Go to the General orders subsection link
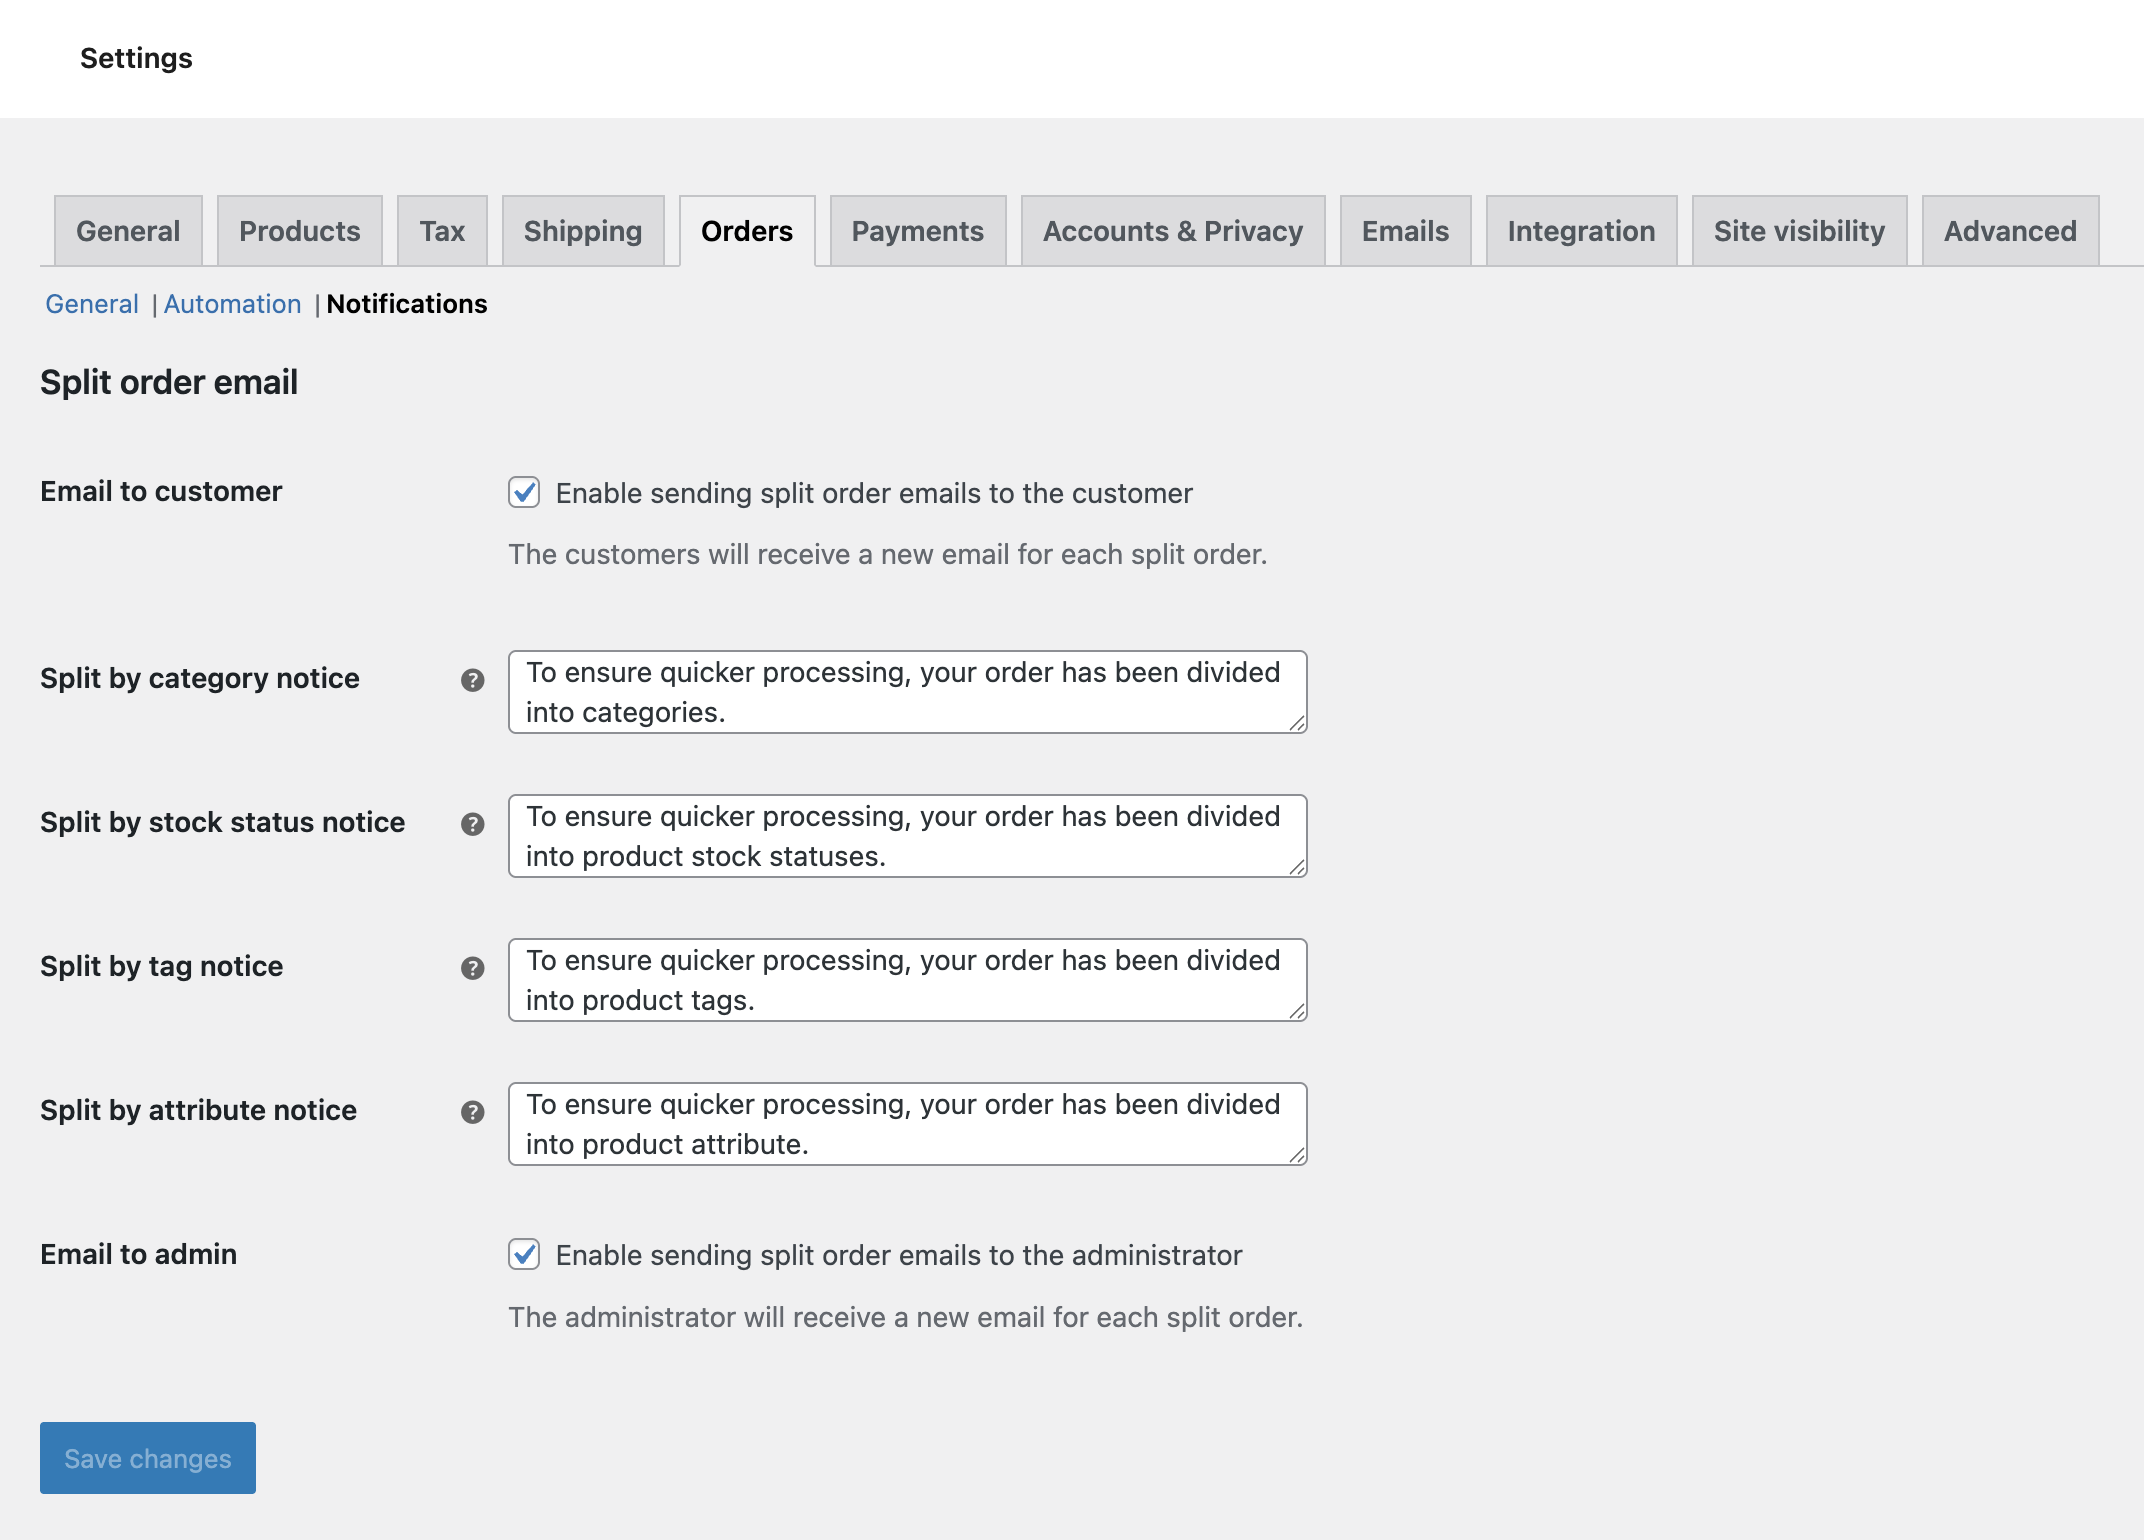Image resolution: width=2144 pixels, height=1540 pixels. click(92, 304)
